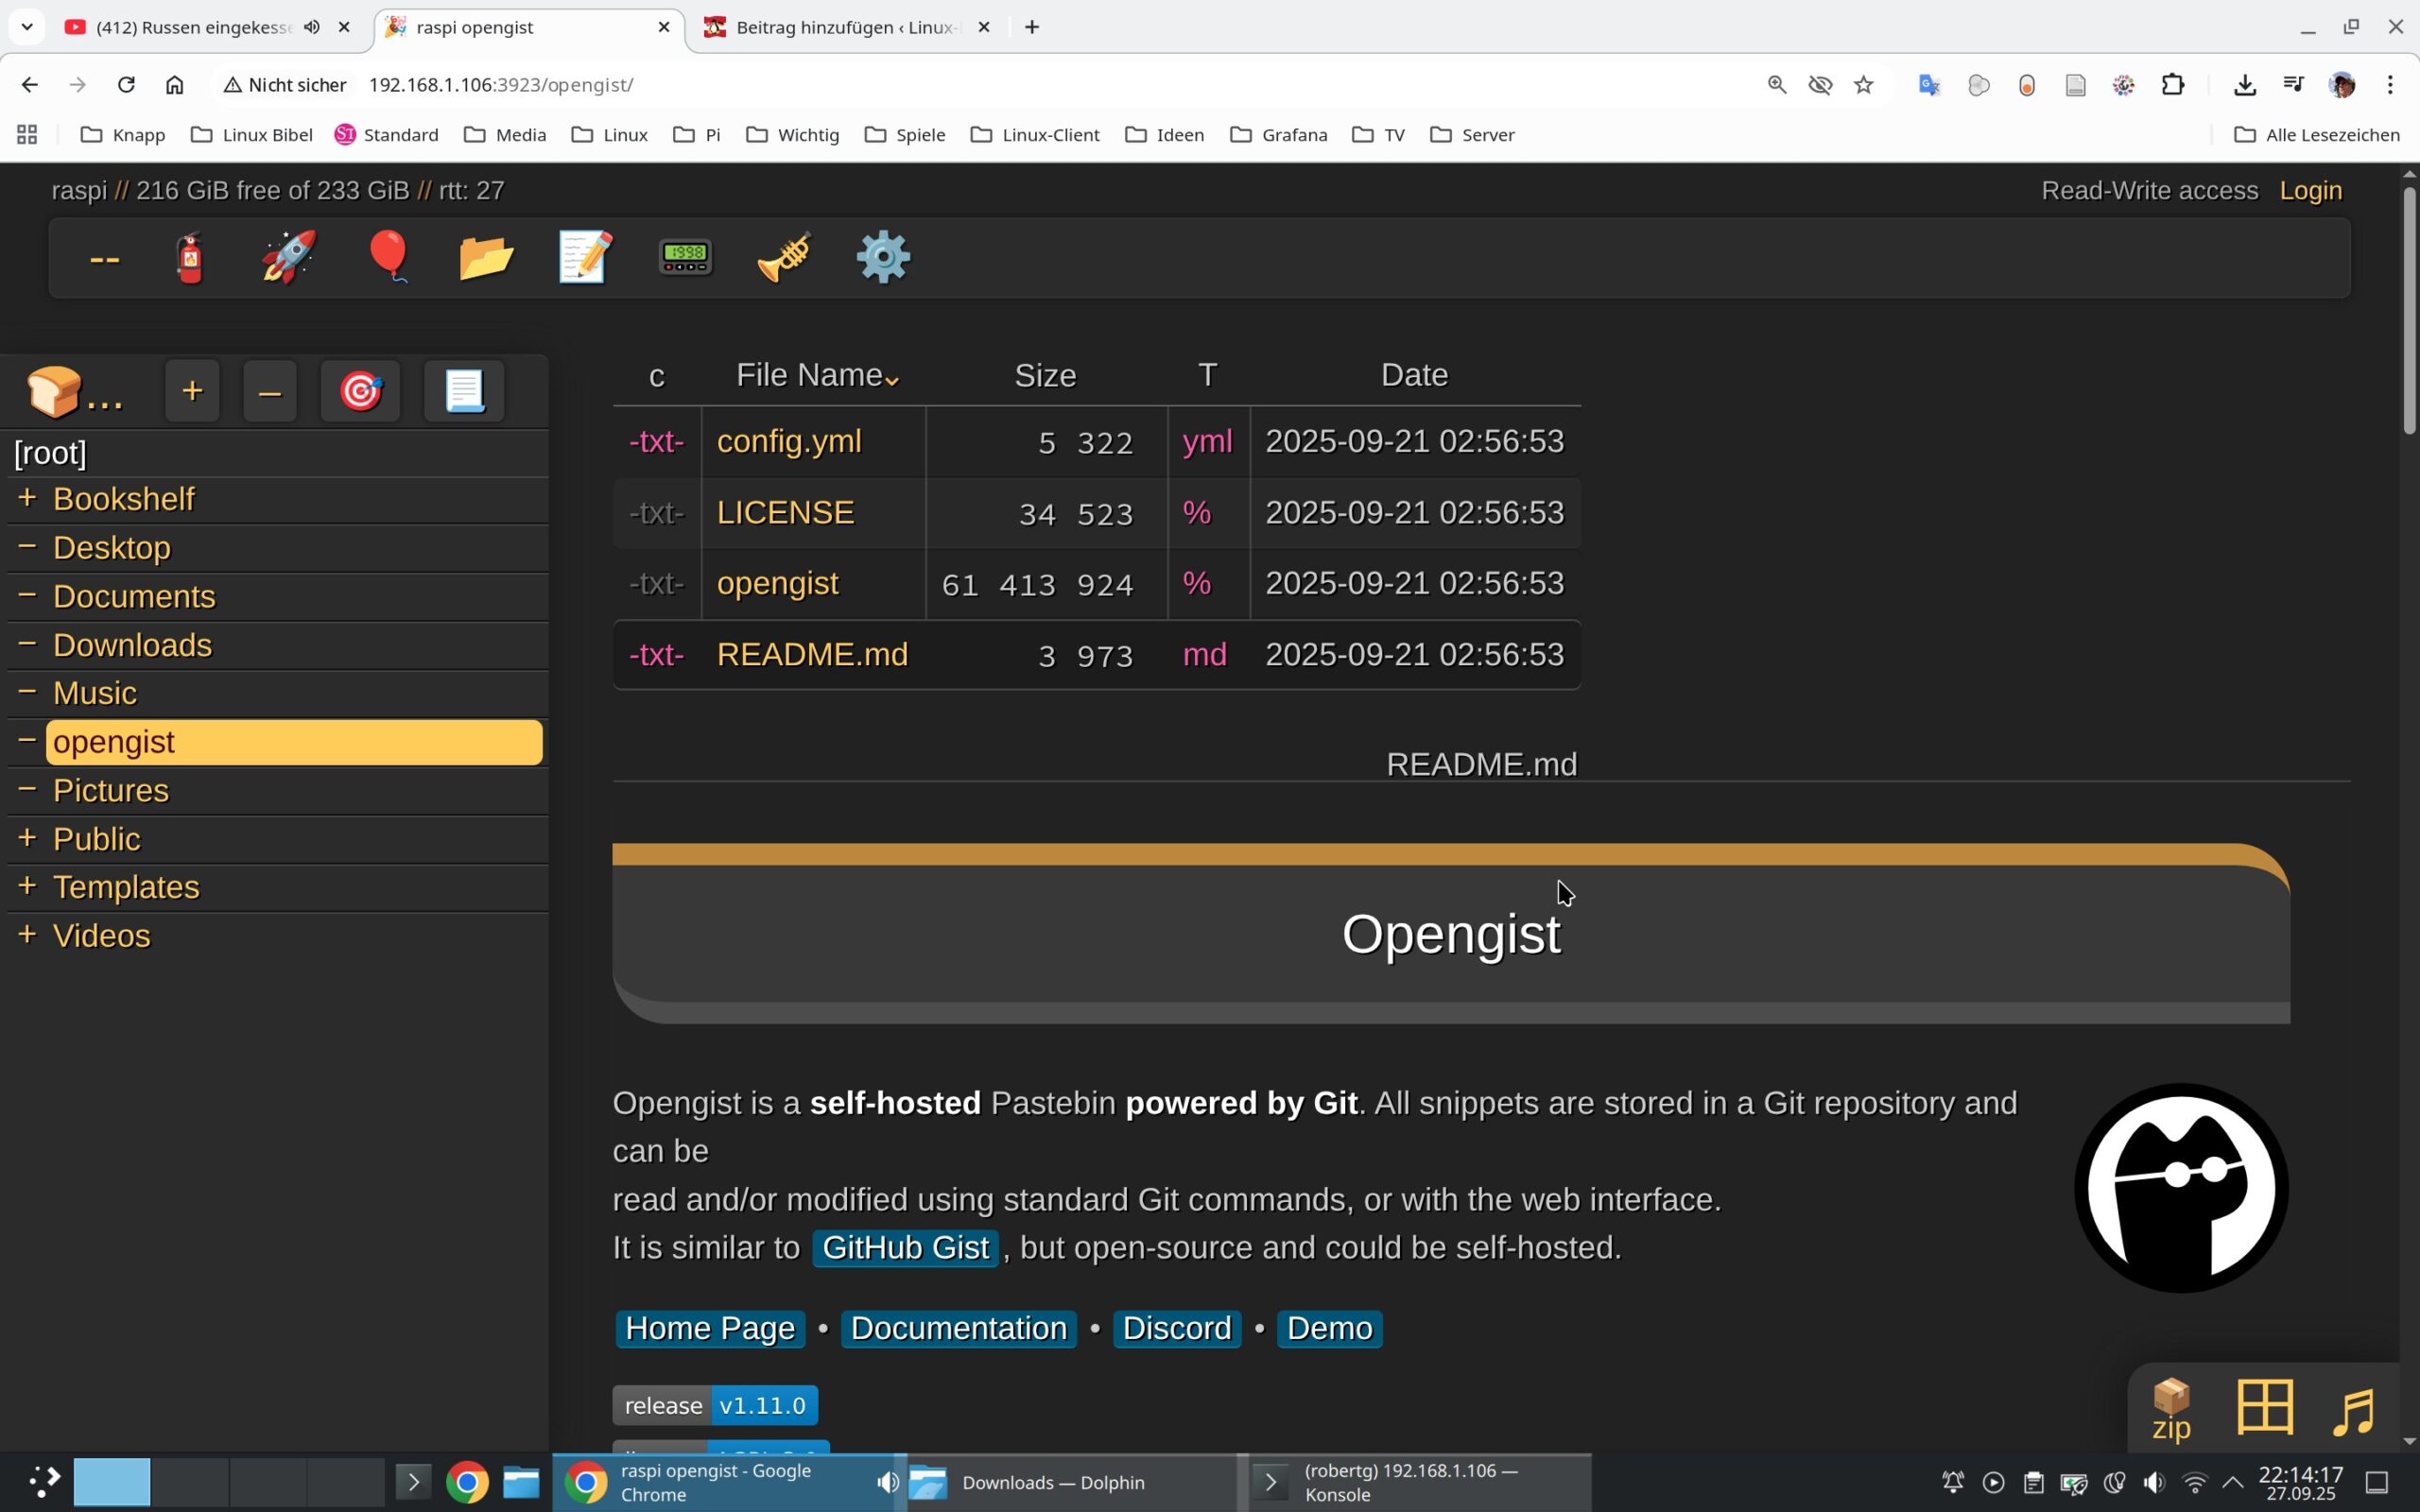Open the balloon basic-upload panel
This screenshot has height=1512, width=2420.
point(388,258)
